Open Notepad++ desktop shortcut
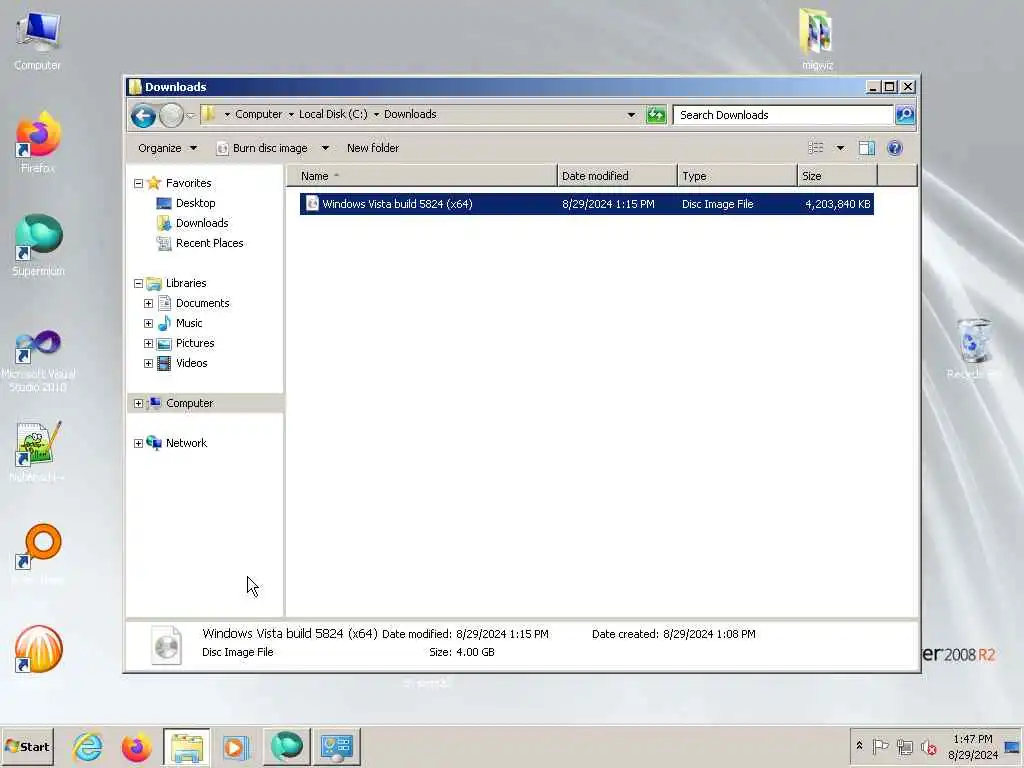 pyautogui.click(x=38, y=452)
